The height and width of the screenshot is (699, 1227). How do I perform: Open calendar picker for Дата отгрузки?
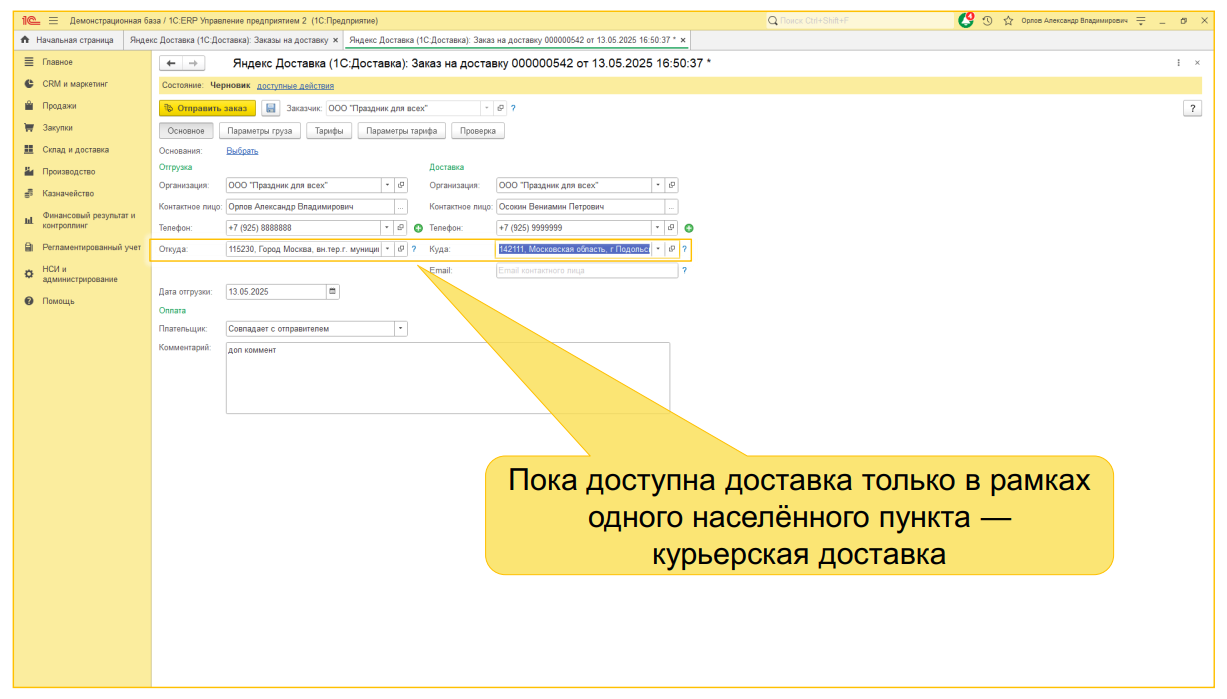click(x=333, y=292)
